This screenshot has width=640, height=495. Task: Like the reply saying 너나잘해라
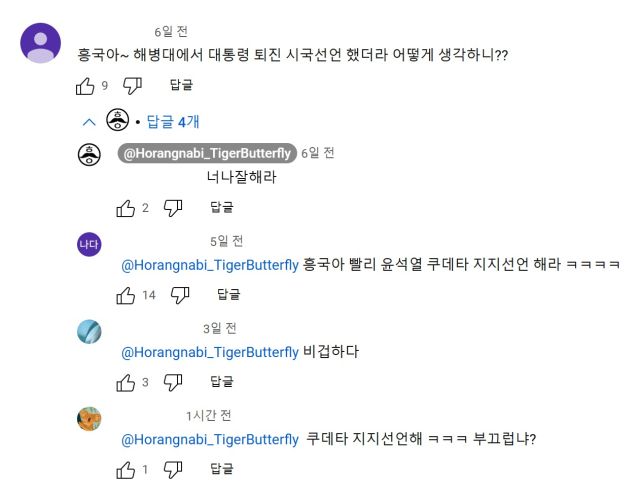coord(125,208)
